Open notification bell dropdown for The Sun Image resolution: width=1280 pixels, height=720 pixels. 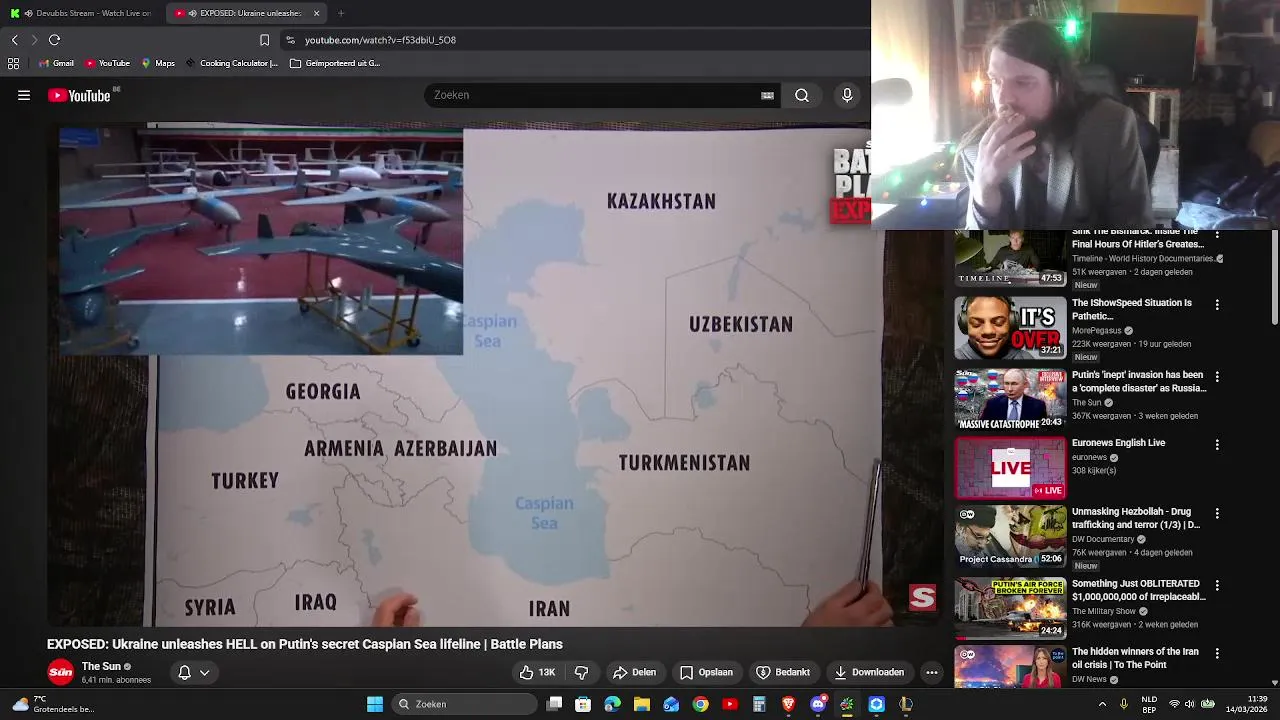click(x=194, y=672)
